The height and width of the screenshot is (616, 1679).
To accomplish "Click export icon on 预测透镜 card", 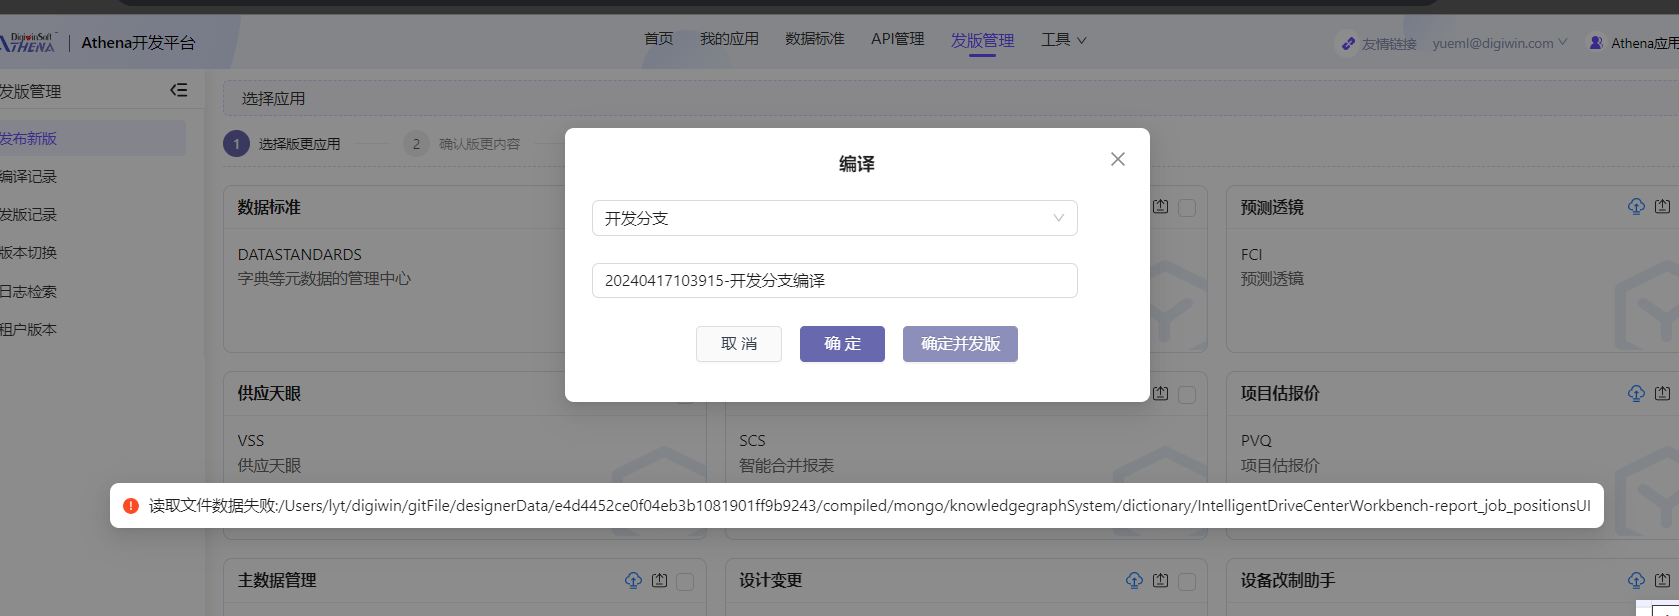I will click(x=1662, y=206).
